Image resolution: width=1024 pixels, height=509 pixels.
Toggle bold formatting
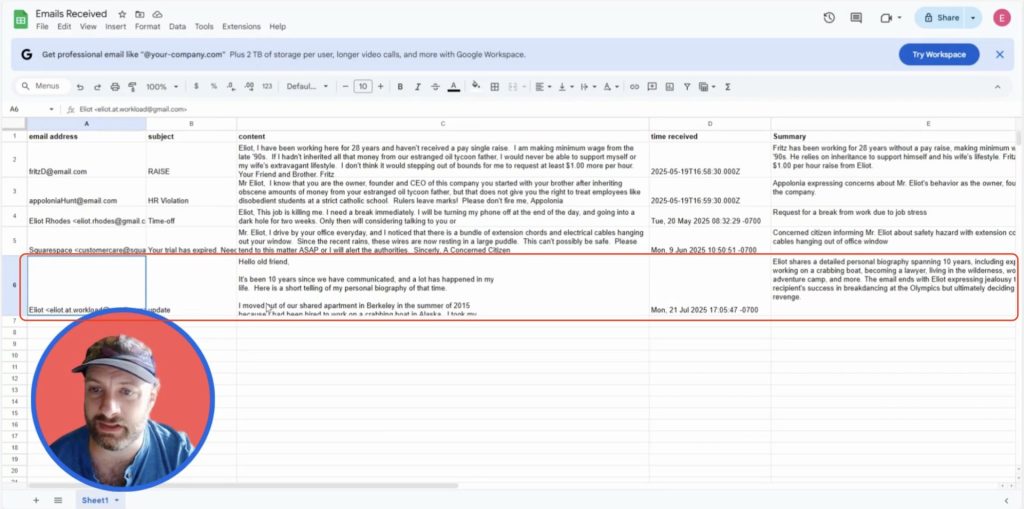[400, 87]
